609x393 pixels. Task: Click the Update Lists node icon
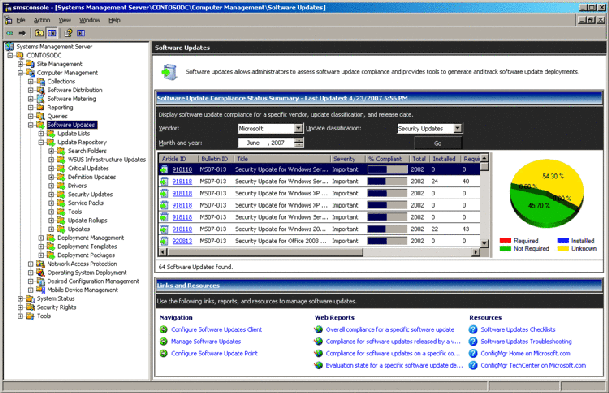51,133
